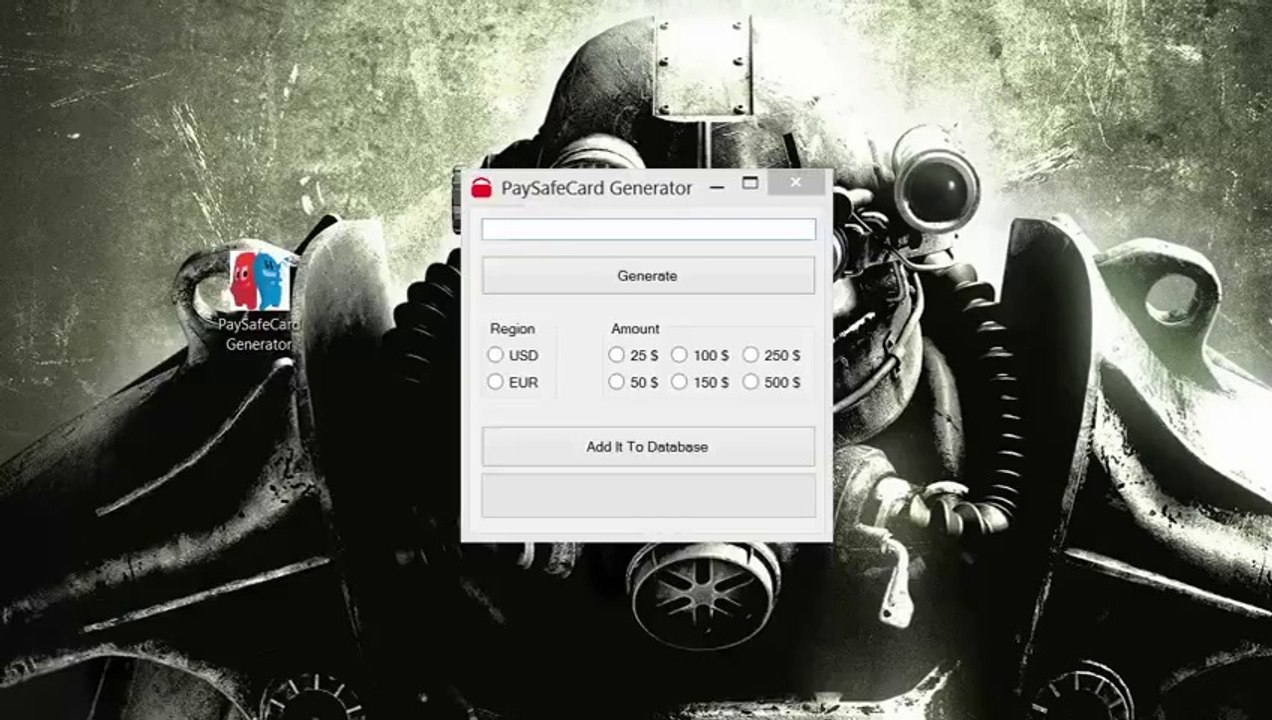The height and width of the screenshot is (720, 1272).
Task: Click the Amount group label
Action: (x=635, y=328)
